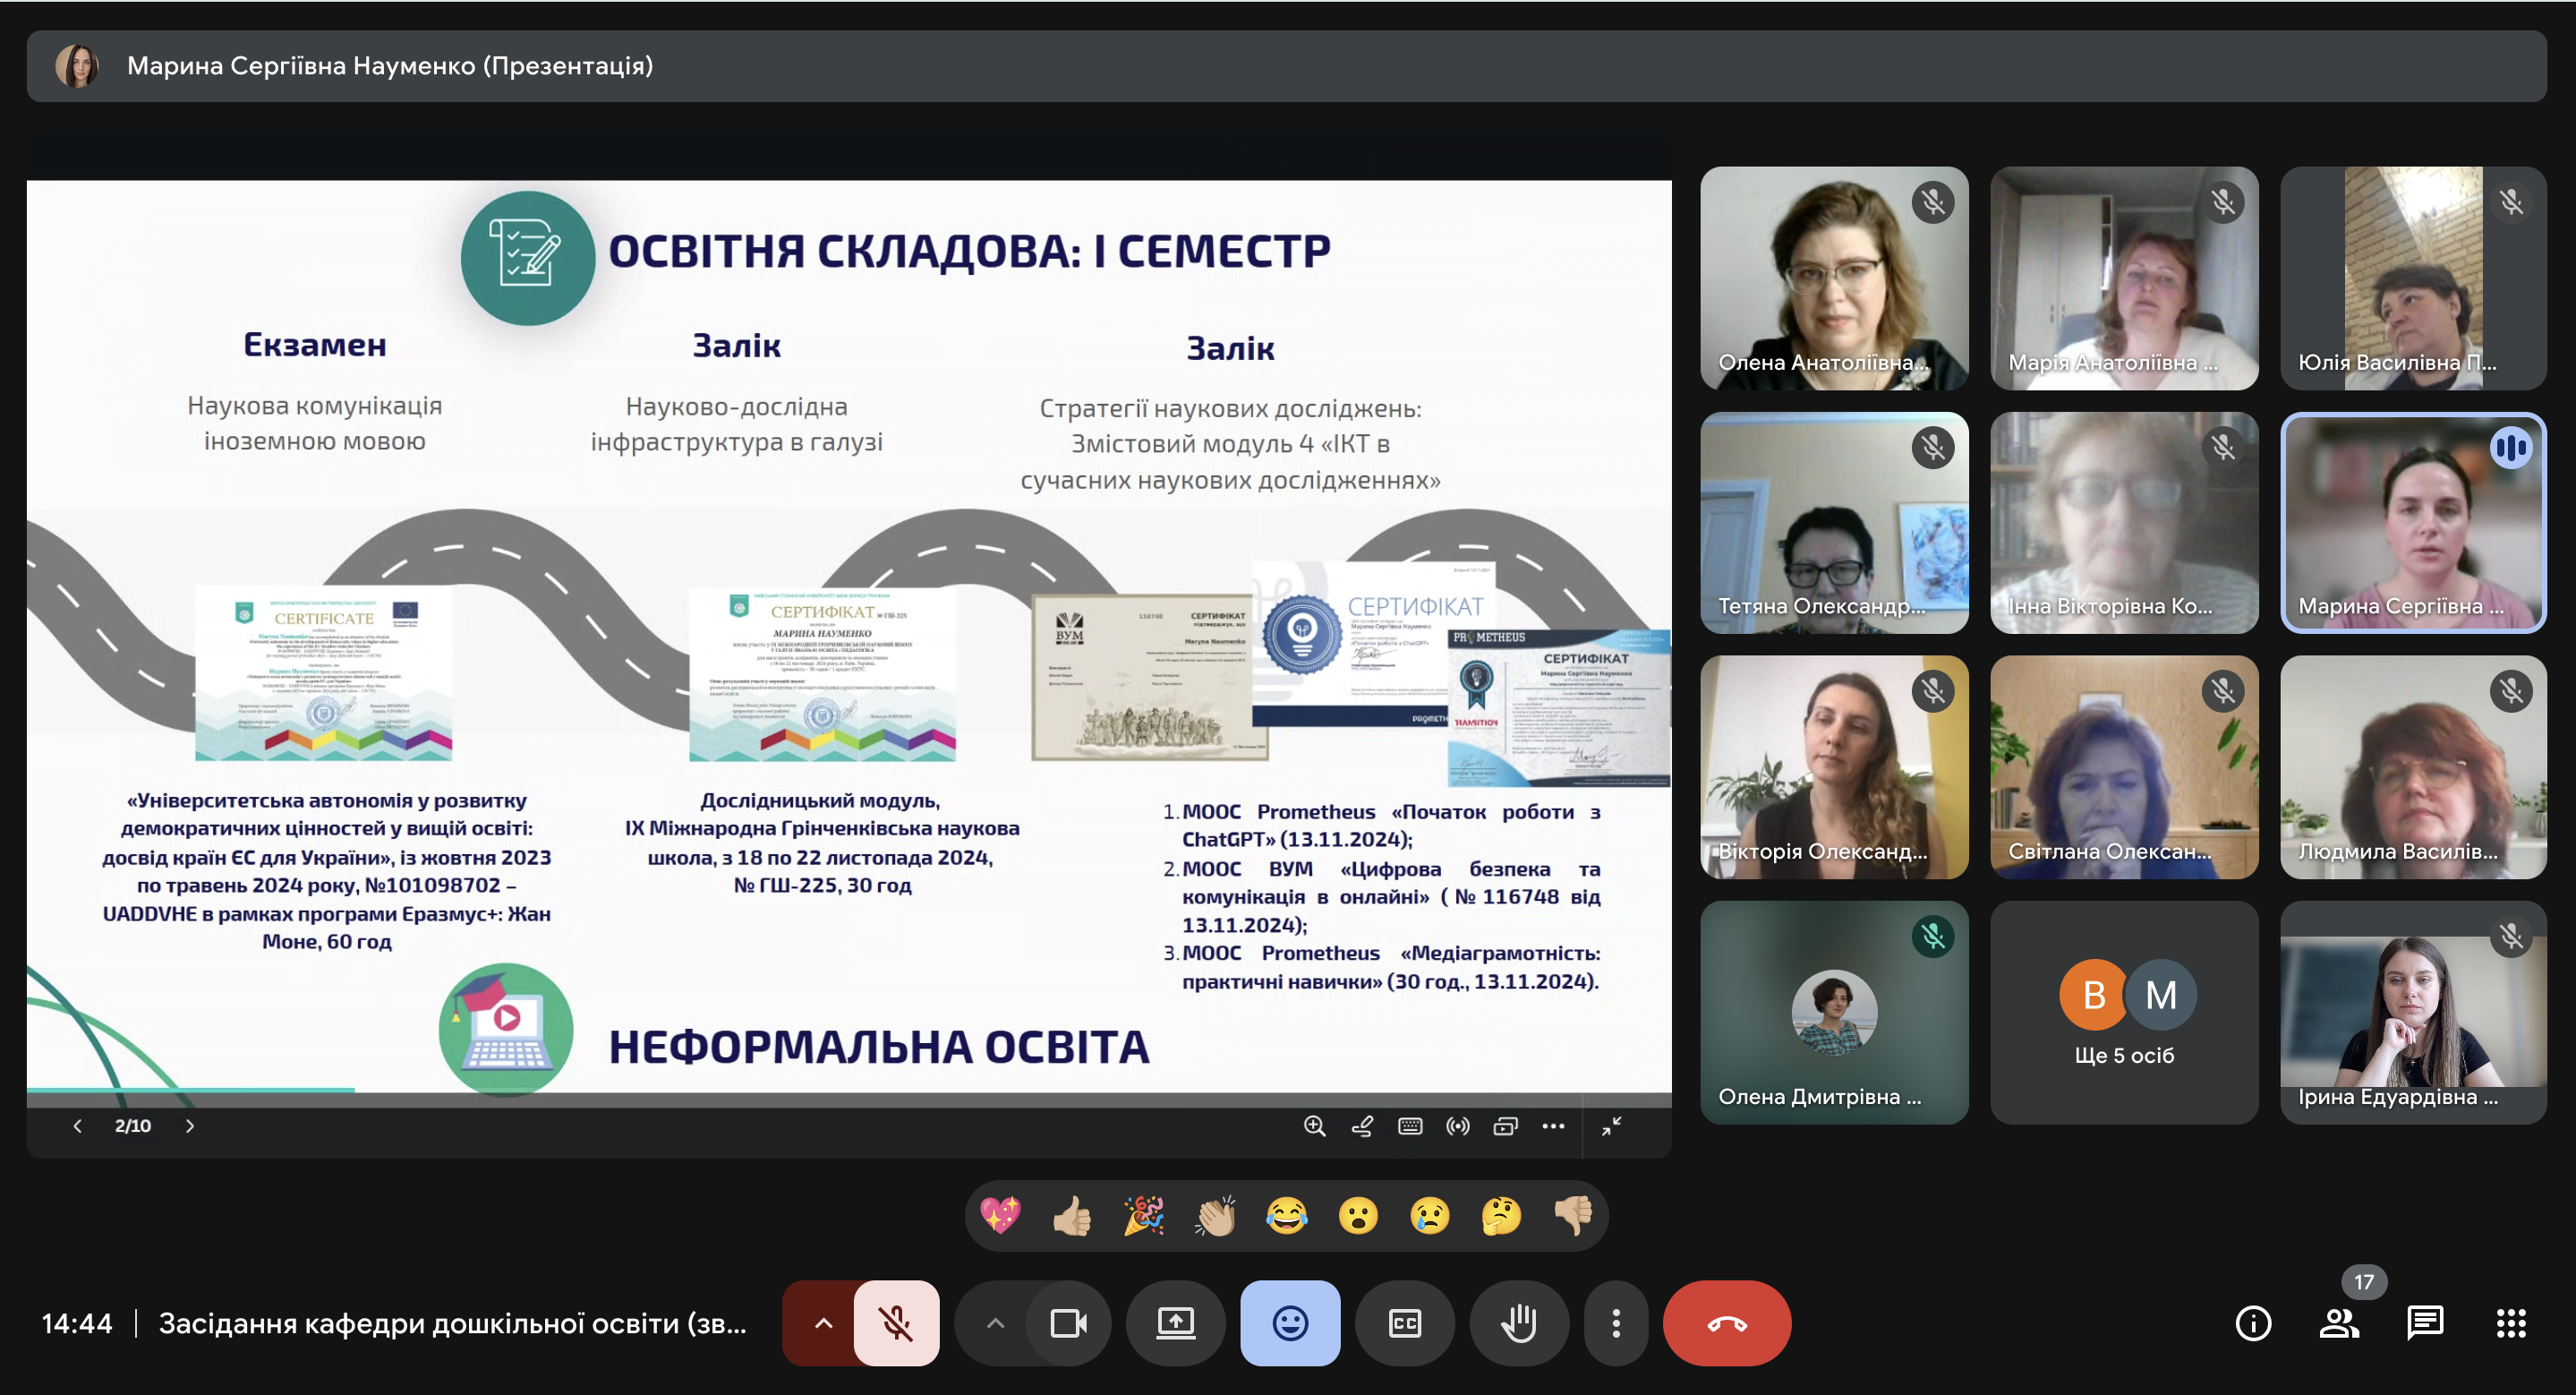Screen dimensions: 2576x1395
Task: Turn on closed captions
Action: [x=1404, y=1323]
